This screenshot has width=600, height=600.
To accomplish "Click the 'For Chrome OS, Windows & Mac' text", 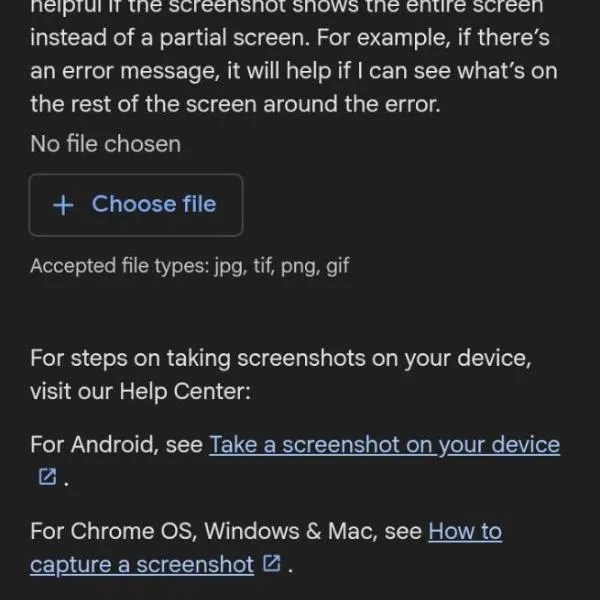I will click(225, 531).
